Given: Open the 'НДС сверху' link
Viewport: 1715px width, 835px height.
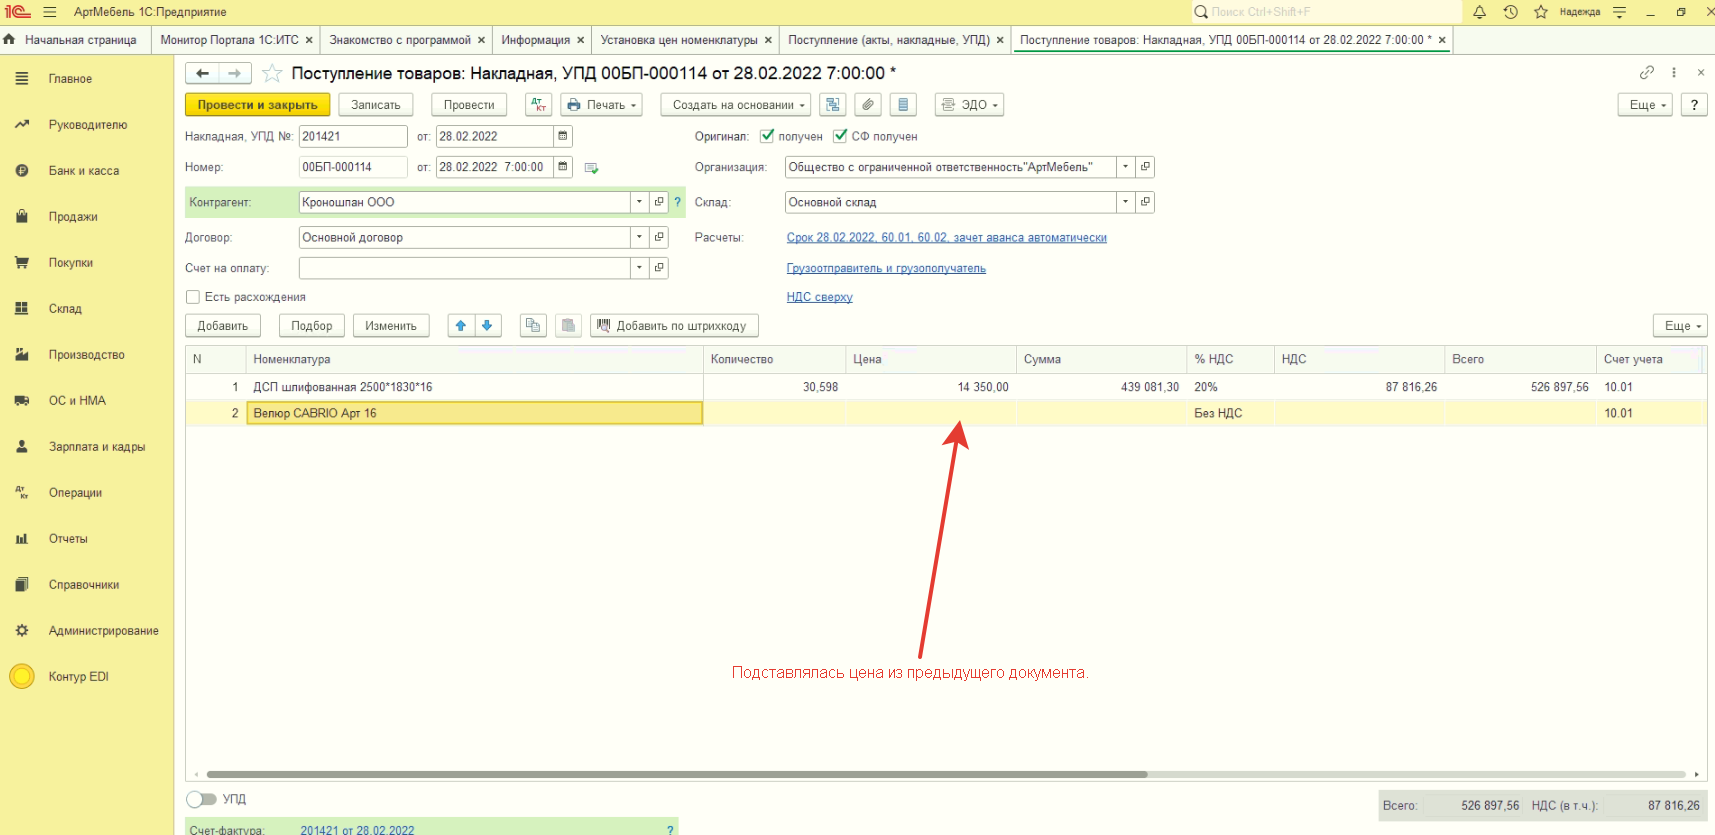Looking at the screenshot, I should [x=819, y=297].
